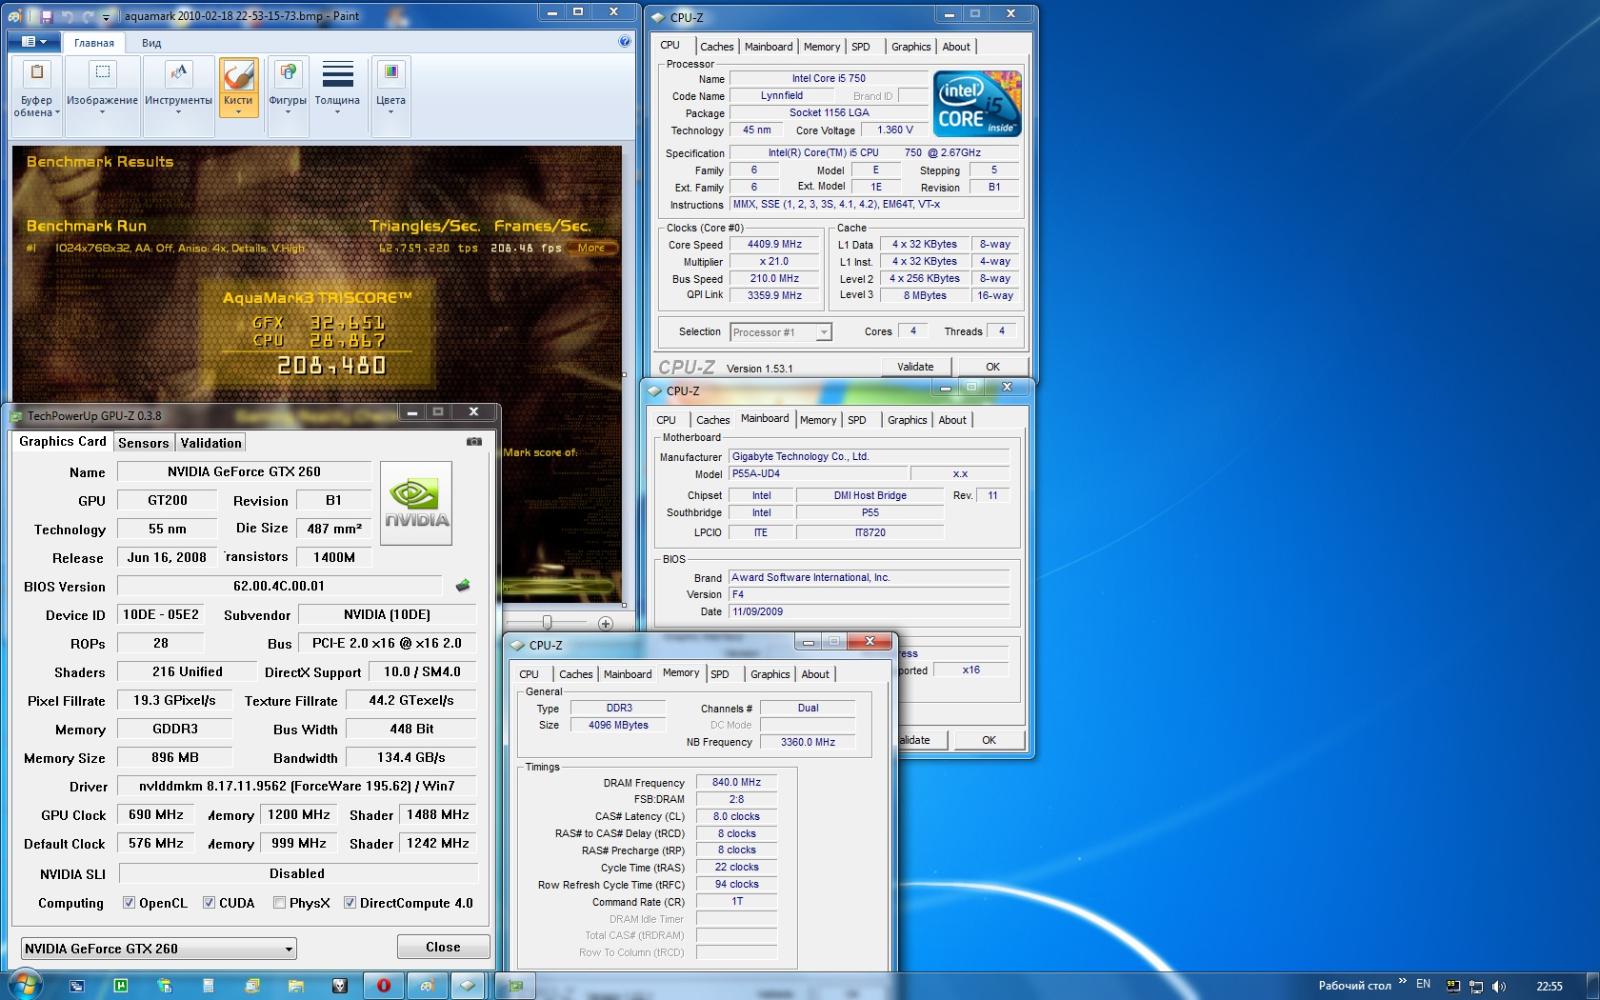This screenshot has height=1000, width=1600.
Task: Click the calculator taskbar icon
Action: pyautogui.click(x=208, y=985)
